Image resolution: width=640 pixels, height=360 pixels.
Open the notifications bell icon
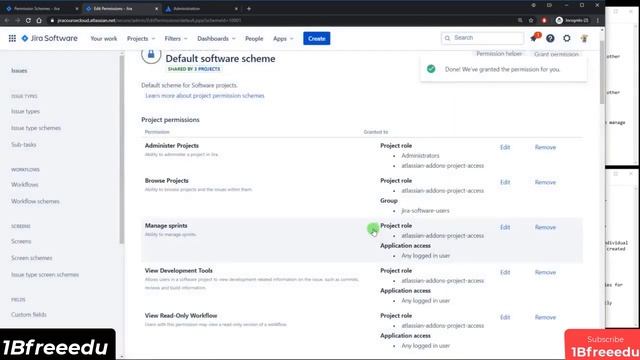pyautogui.click(x=534, y=38)
